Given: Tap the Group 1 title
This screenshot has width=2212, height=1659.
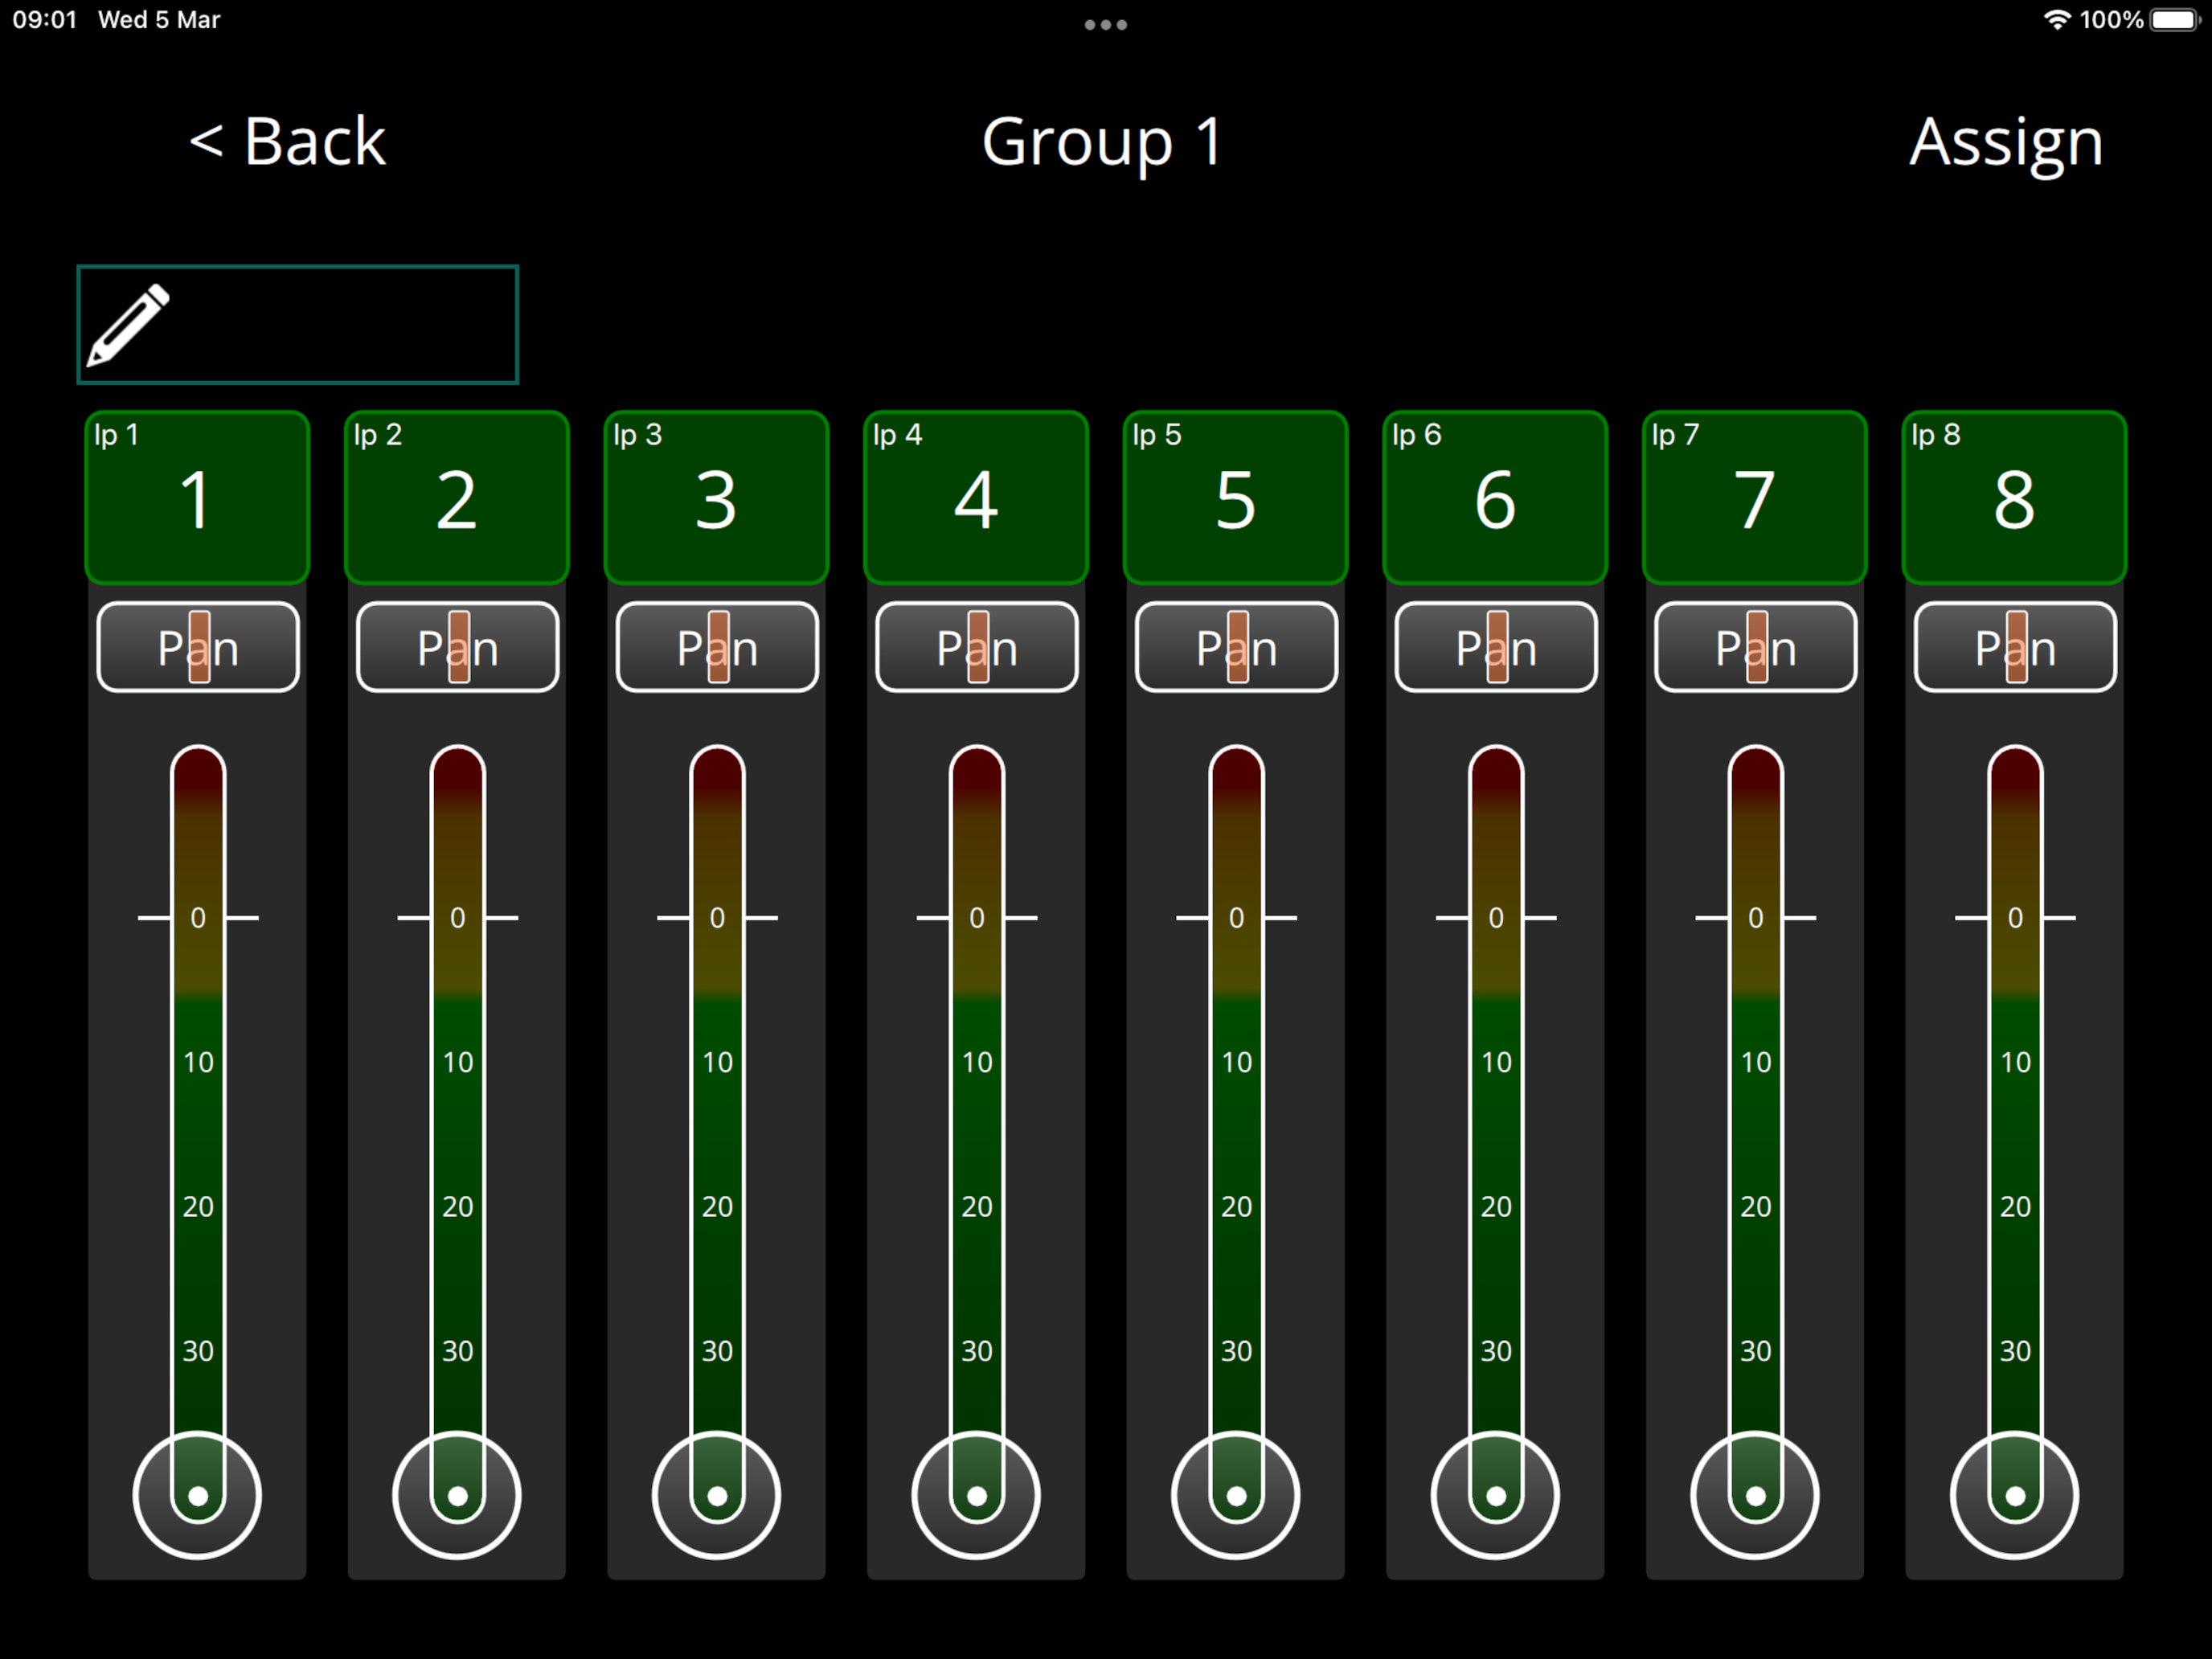Looking at the screenshot, I should click(x=1102, y=142).
